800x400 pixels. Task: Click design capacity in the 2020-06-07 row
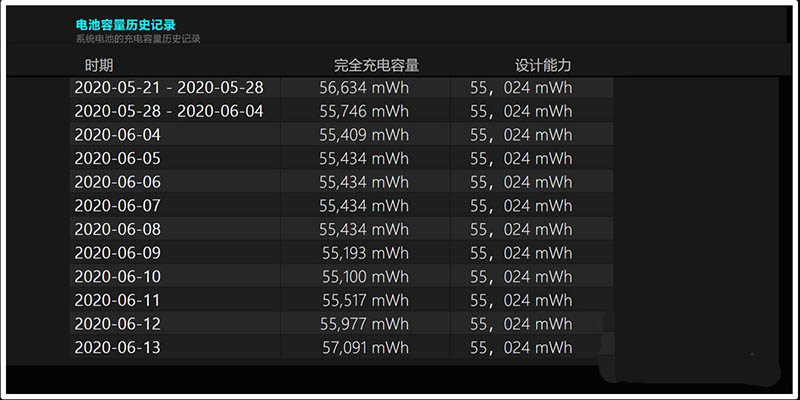(x=521, y=206)
